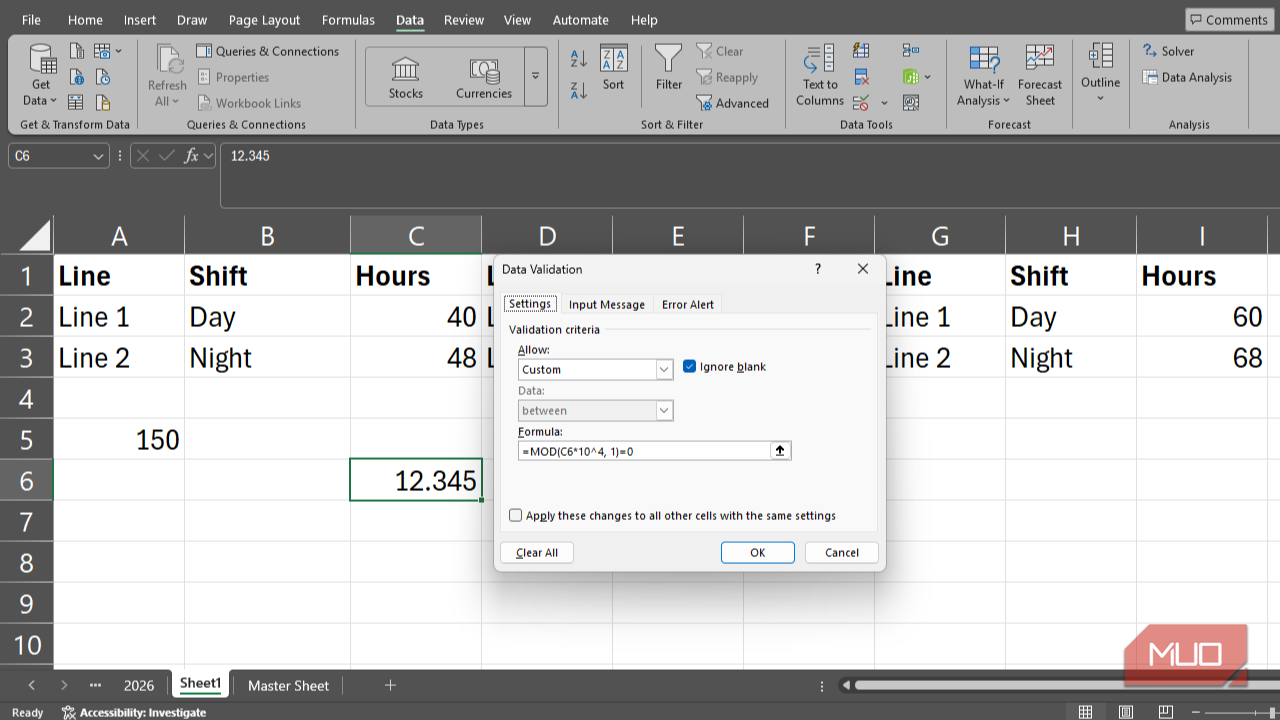Open Queries & Connections pane
The width and height of the screenshot is (1280, 720).
pyautogui.click(x=267, y=51)
